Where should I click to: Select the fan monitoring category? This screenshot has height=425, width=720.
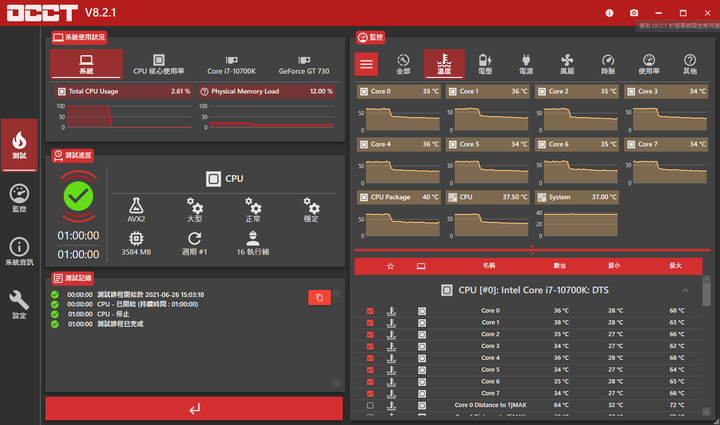pyautogui.click(x=567, y=64)
